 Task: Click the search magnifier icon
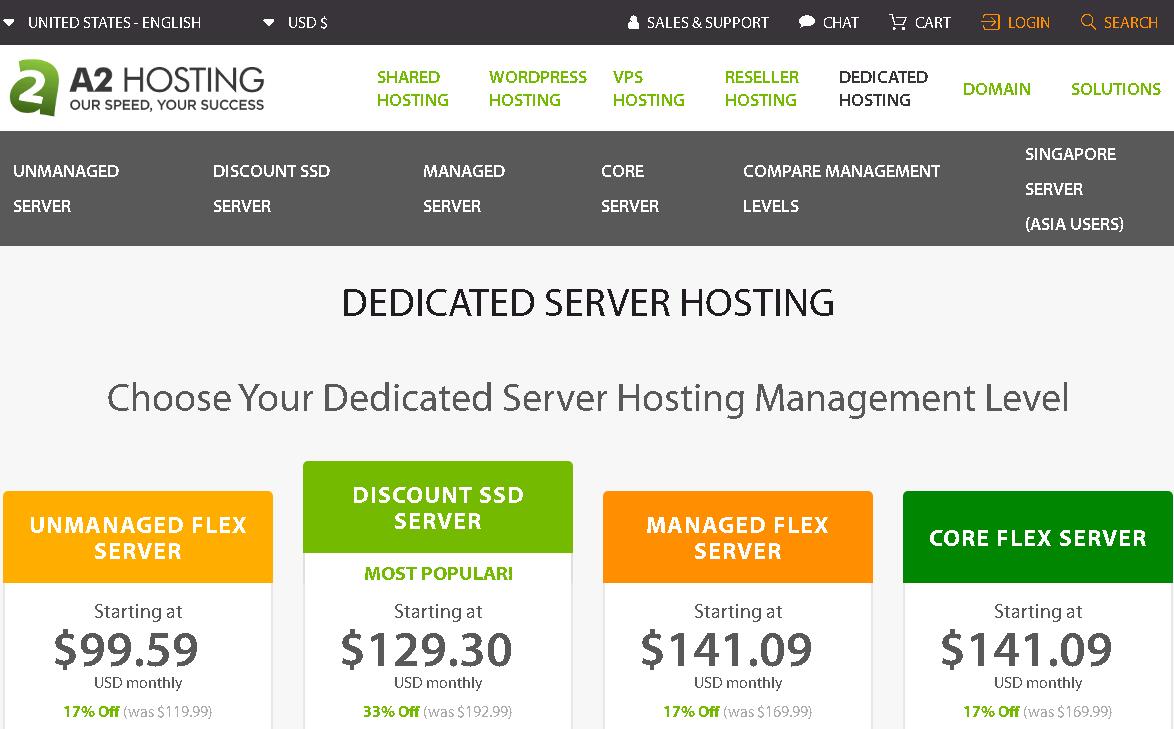(x=1088, y=22)
